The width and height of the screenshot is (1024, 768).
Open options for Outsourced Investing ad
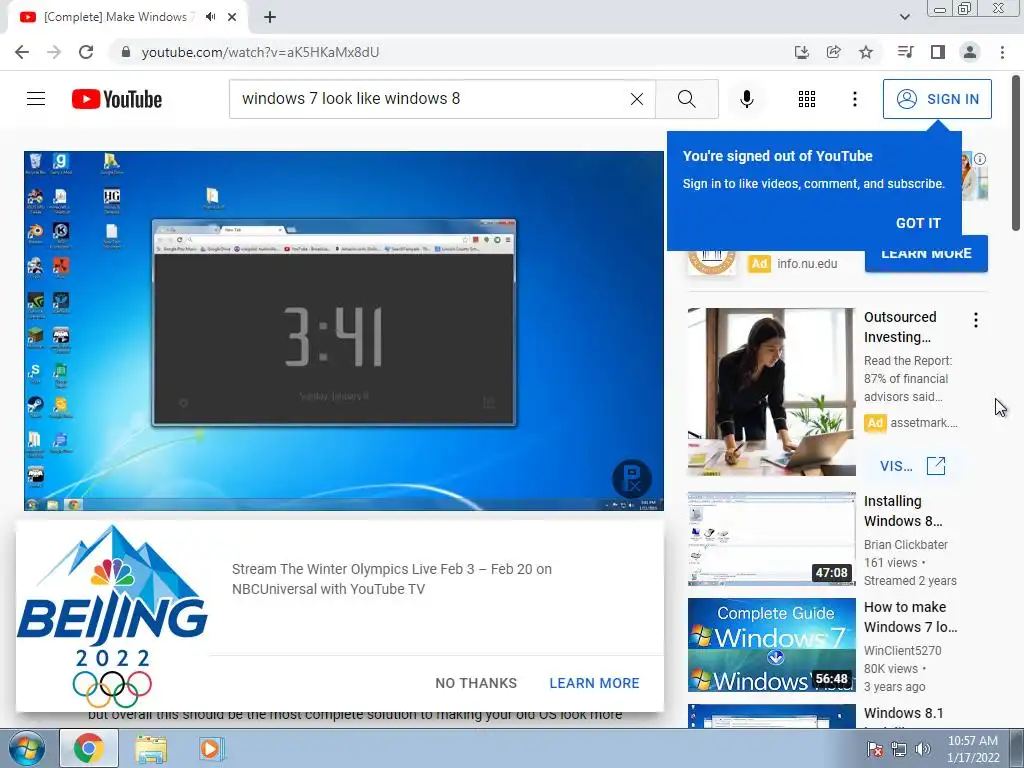[x=976, y=320]
